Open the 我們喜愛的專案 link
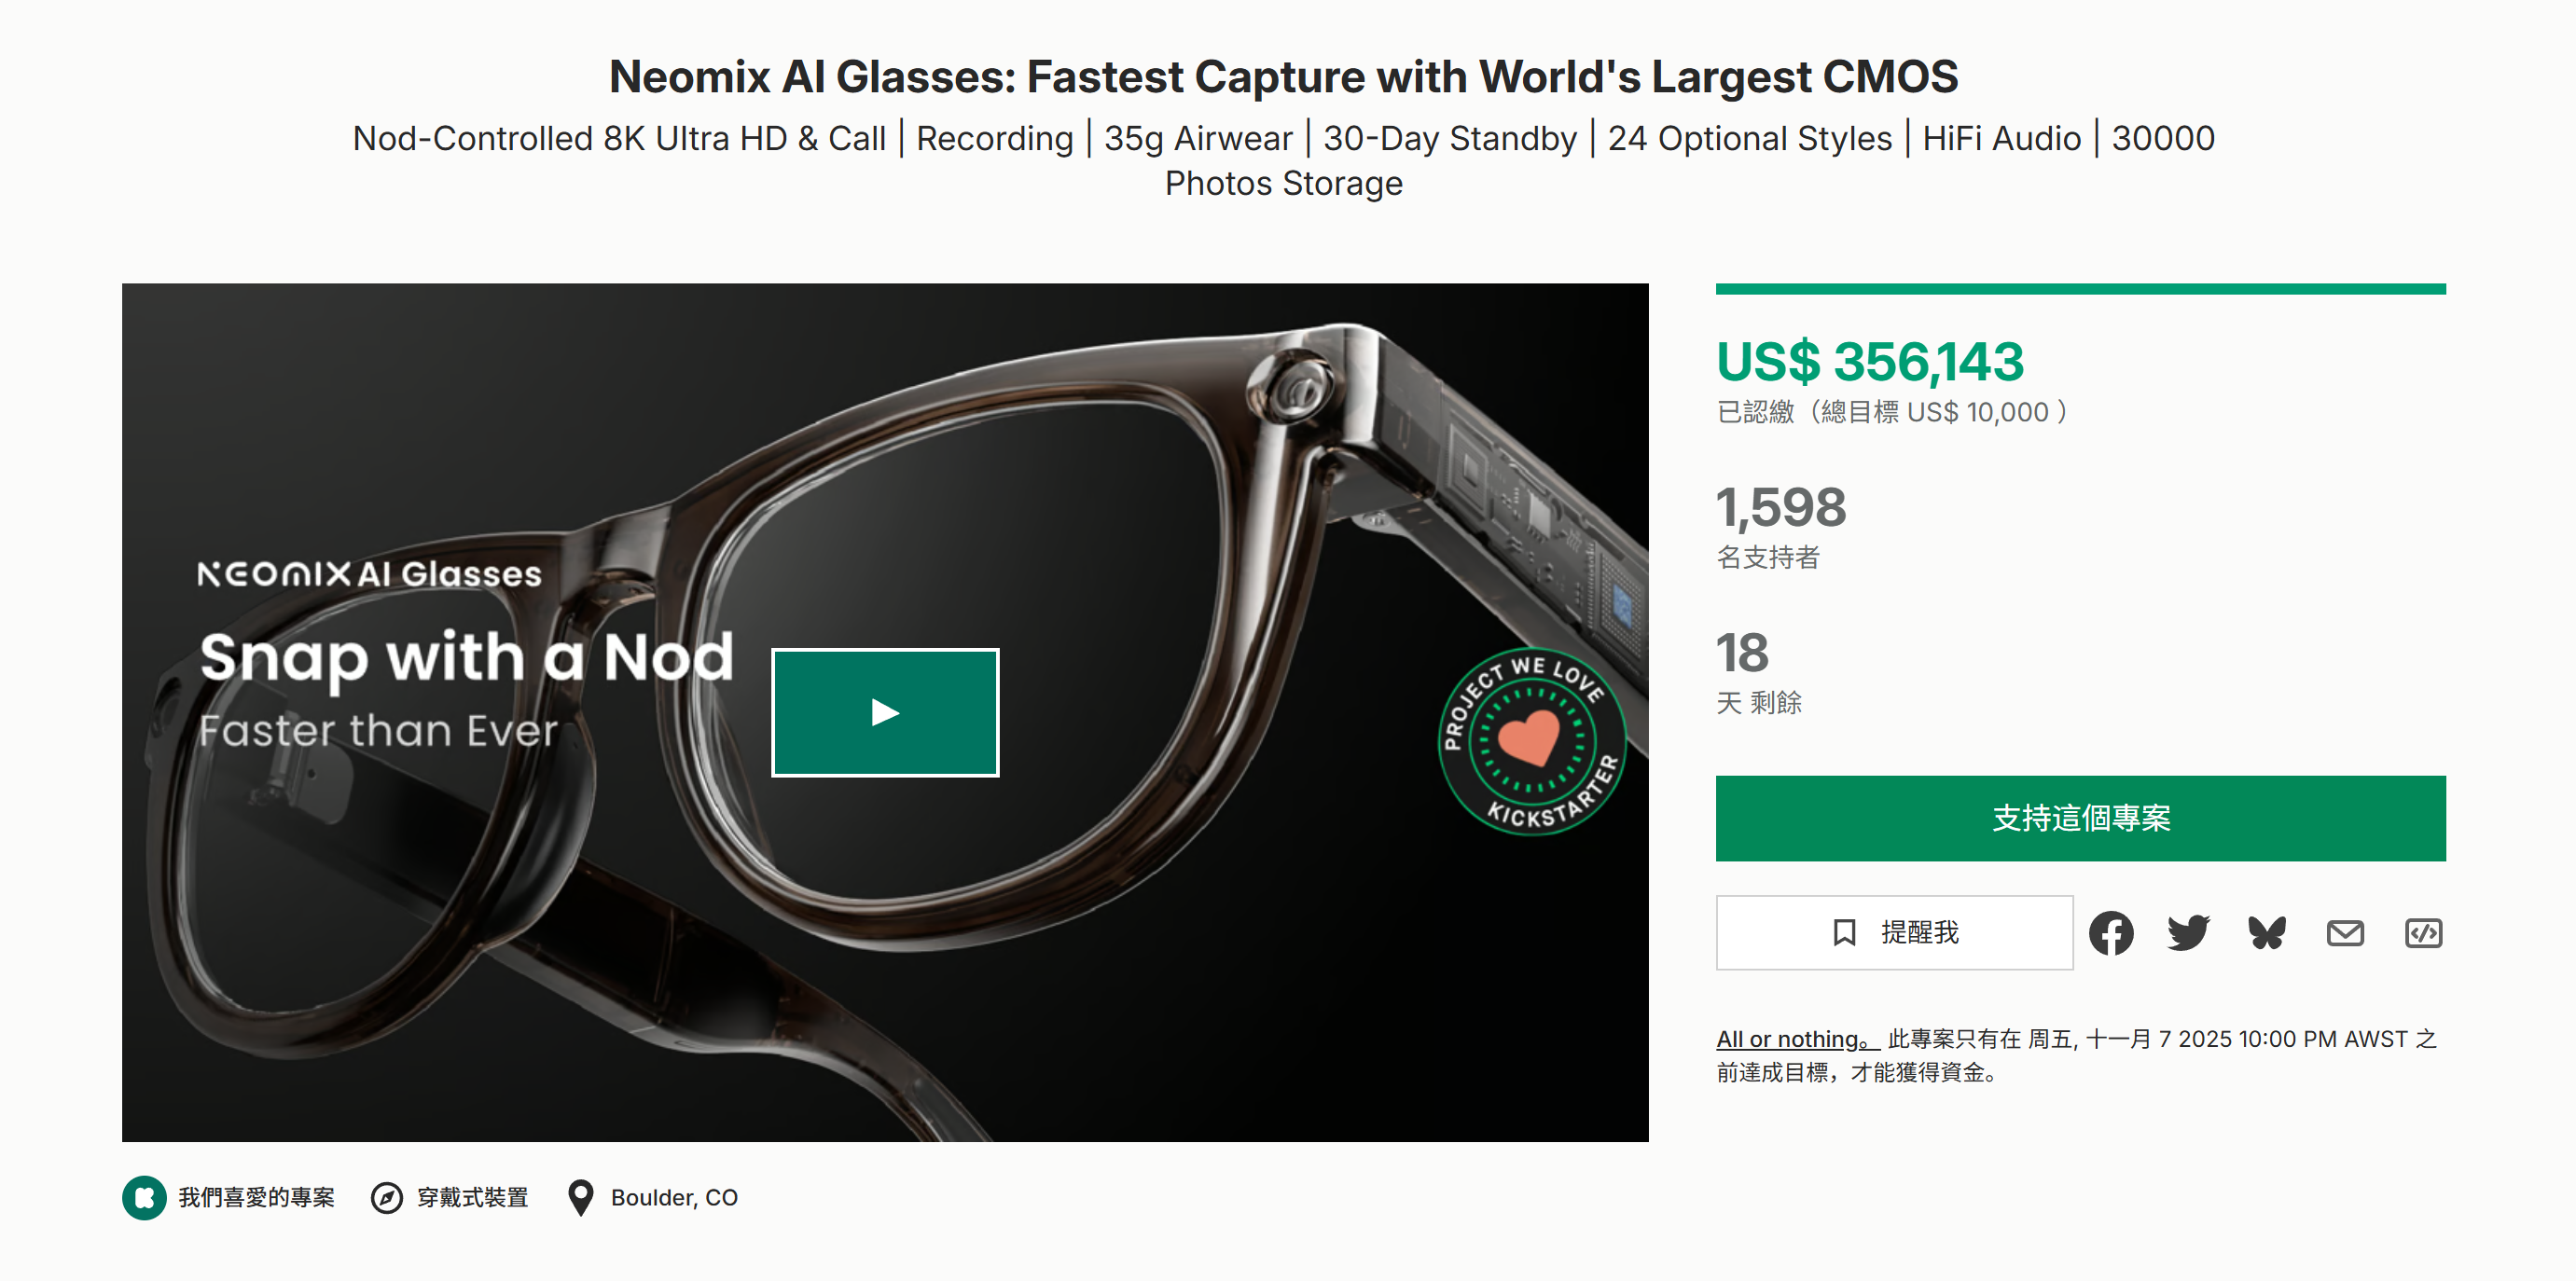The height and width of the screenshot is (1281, 2576). pyautogui.click(x=256, y=1197)
